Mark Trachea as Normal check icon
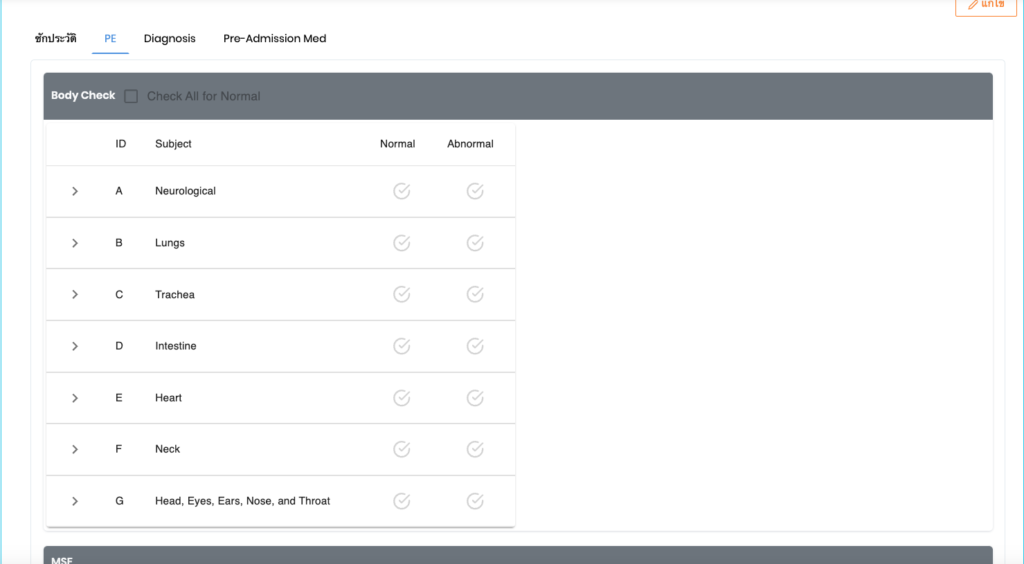Image resolution: width=1024 pixels, height=564 pixels. coord(401,294)
